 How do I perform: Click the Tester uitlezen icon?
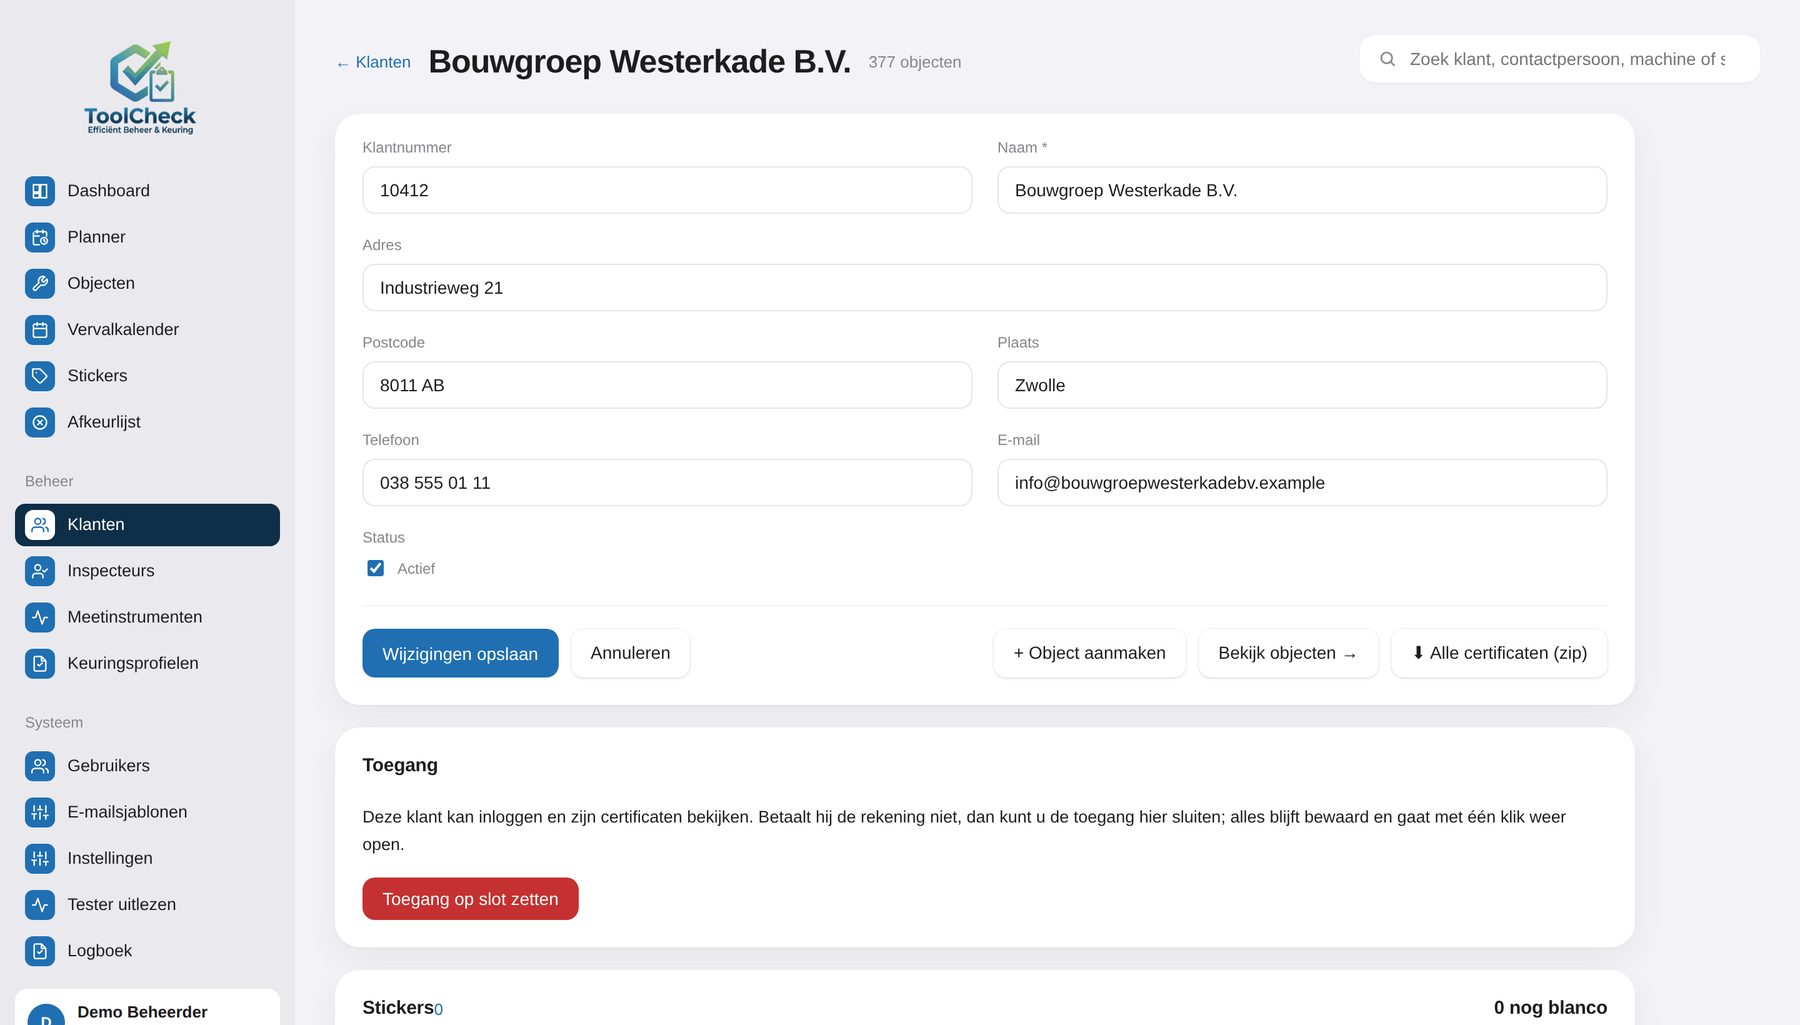[40, 905]
